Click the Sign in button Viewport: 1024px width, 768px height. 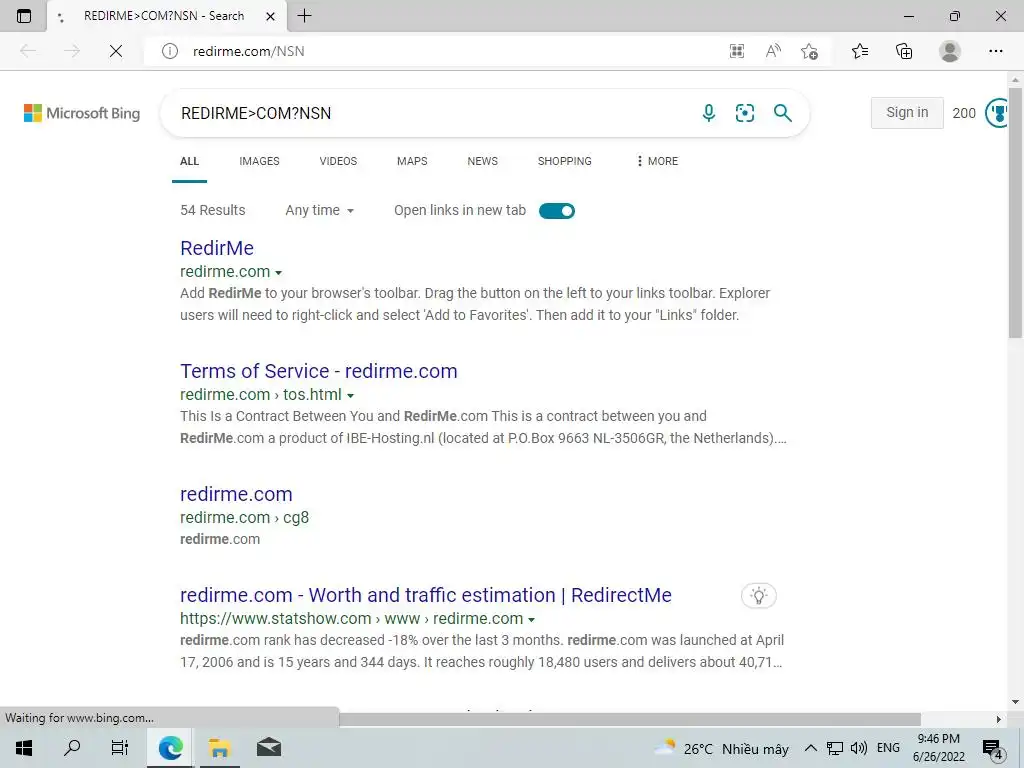tap(907, 112)
